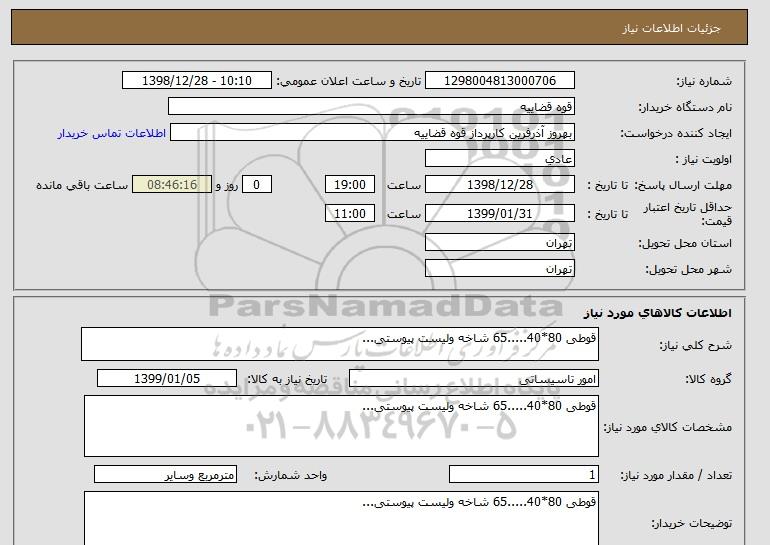
Task: Click the label تاریخ و ساعت اعلان عمومی
Action: [349, 81]
